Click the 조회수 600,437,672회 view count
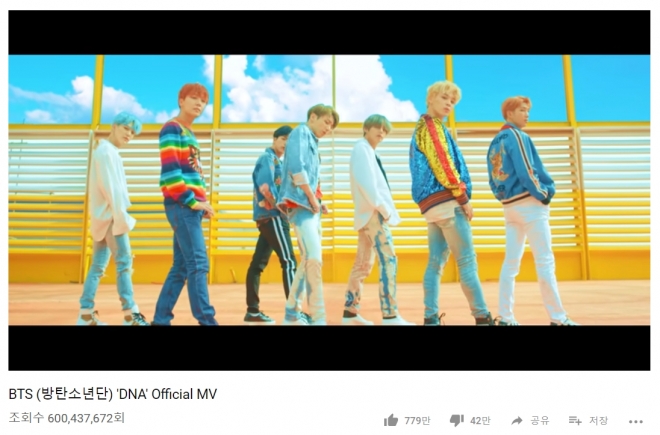 (67, 418)
